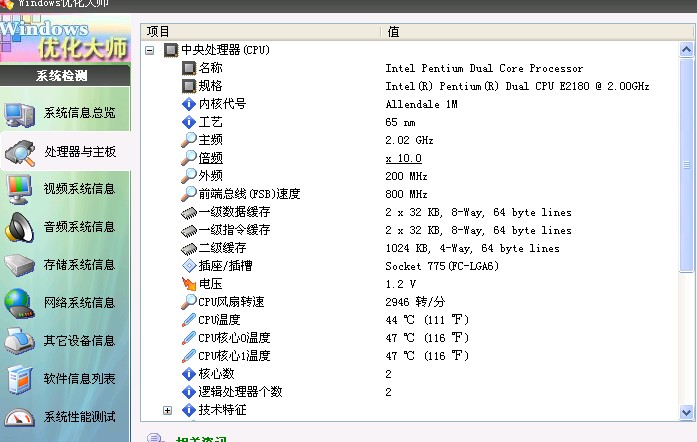The height and width of the screenshot is (442, 697).
Task: Click scrollbar down arrow in CPU list
Action: tap(686, 413)
